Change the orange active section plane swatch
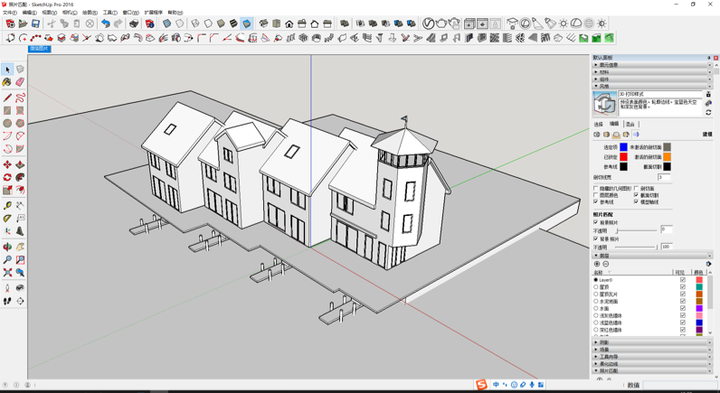720x393 pixels. (667, 157)
